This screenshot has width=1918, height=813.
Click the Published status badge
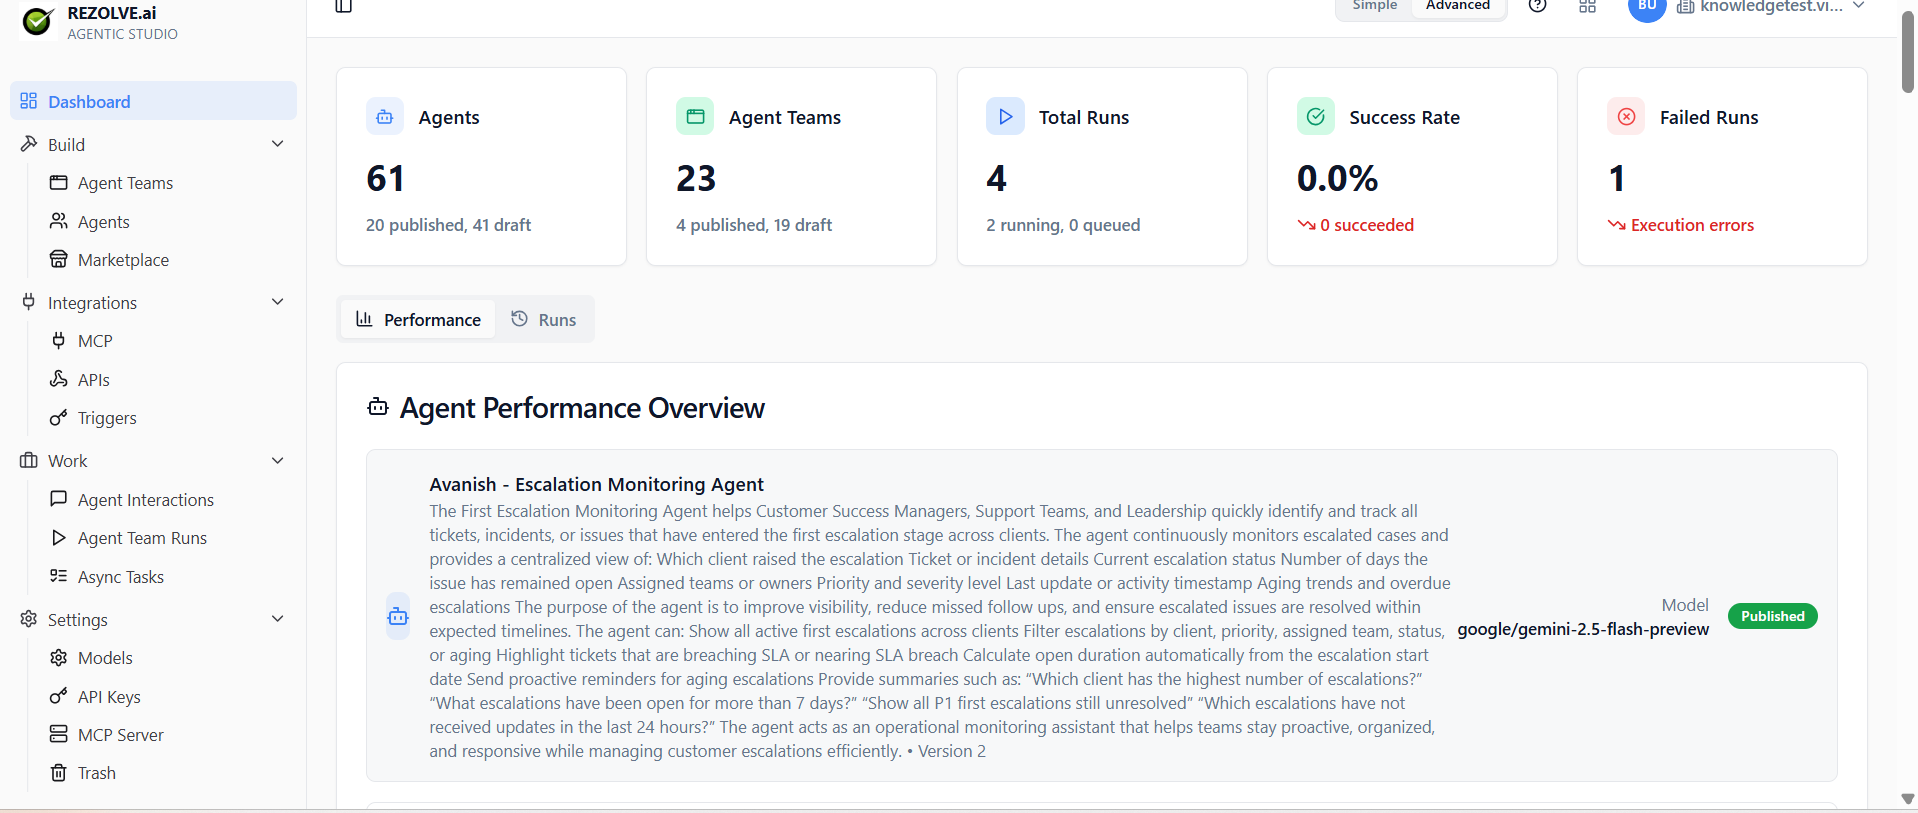tap(1772, 616)
